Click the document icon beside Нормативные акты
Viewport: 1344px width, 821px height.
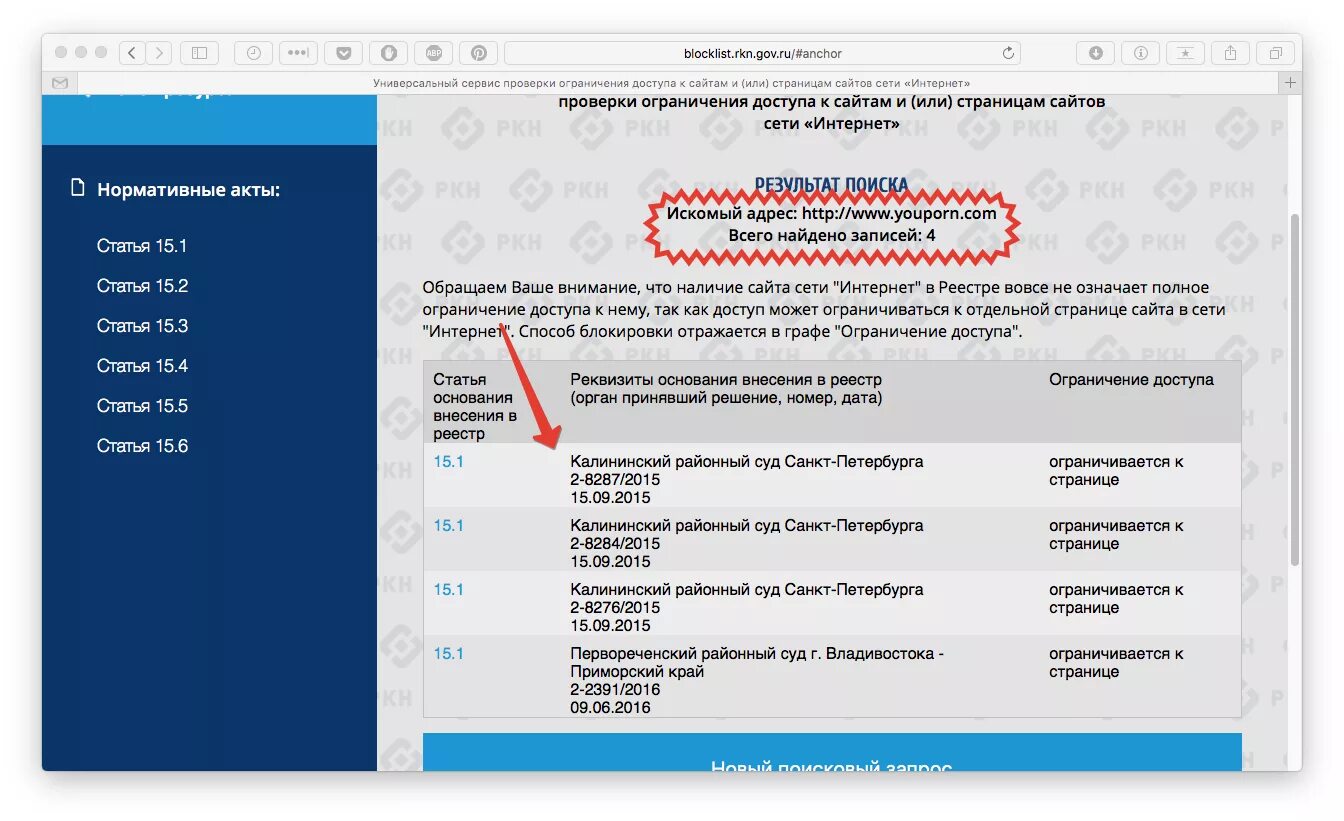(x=77, y=188)
